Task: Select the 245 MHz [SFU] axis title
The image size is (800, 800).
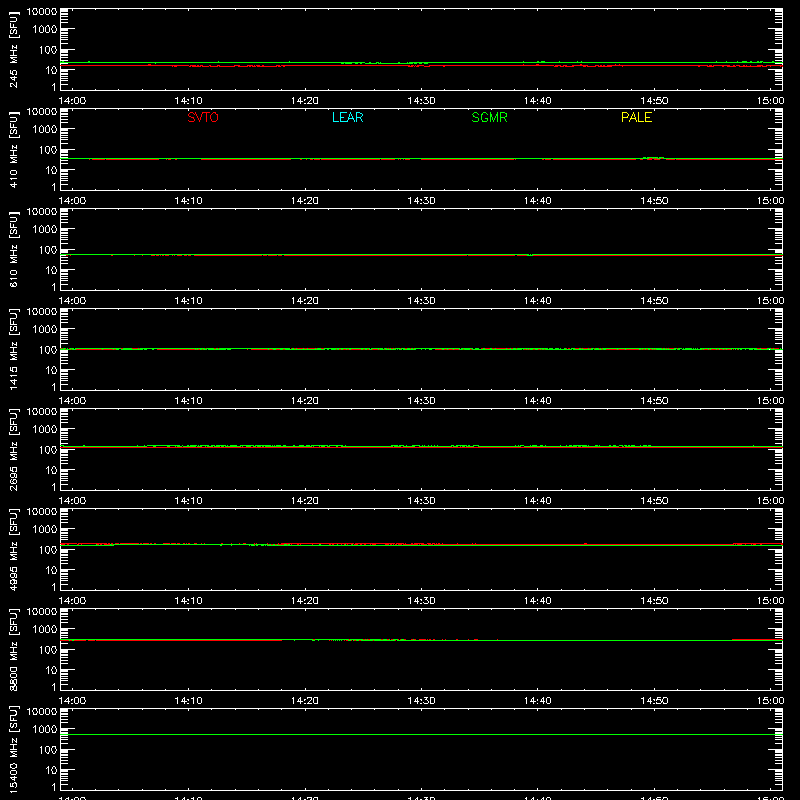Action: pos(14,49)
